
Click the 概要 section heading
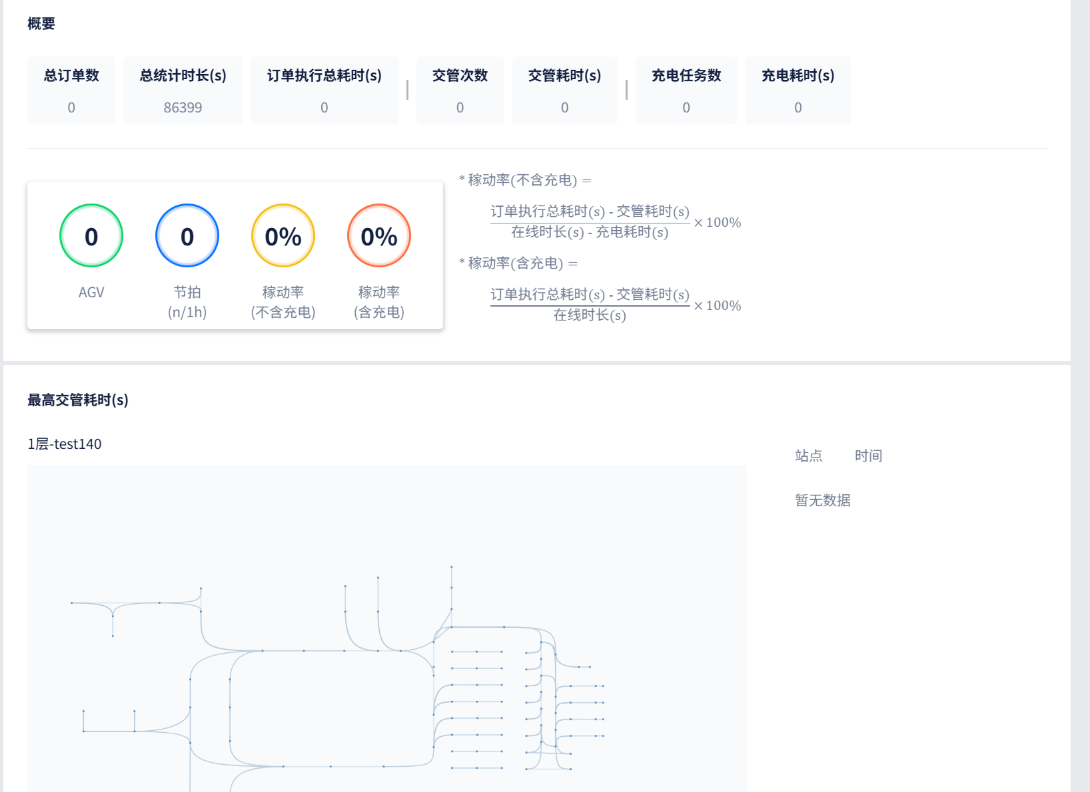(41, 24)
